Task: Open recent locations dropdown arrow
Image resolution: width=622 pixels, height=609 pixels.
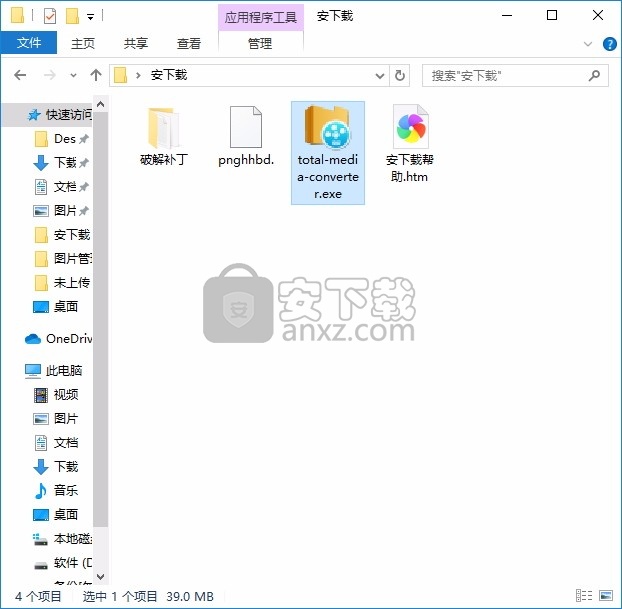Action: [x=73, y=75]
